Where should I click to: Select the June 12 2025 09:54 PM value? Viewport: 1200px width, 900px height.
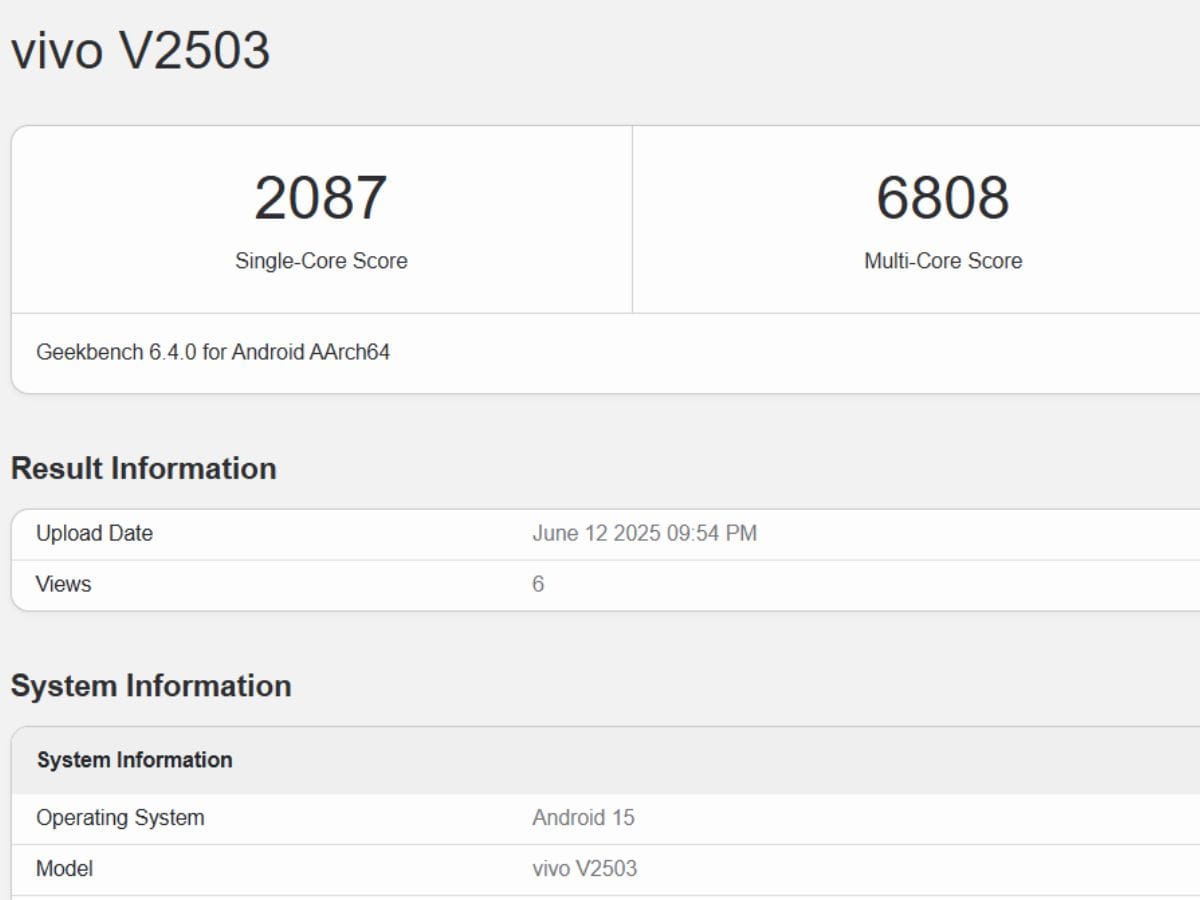coord(644,534)
